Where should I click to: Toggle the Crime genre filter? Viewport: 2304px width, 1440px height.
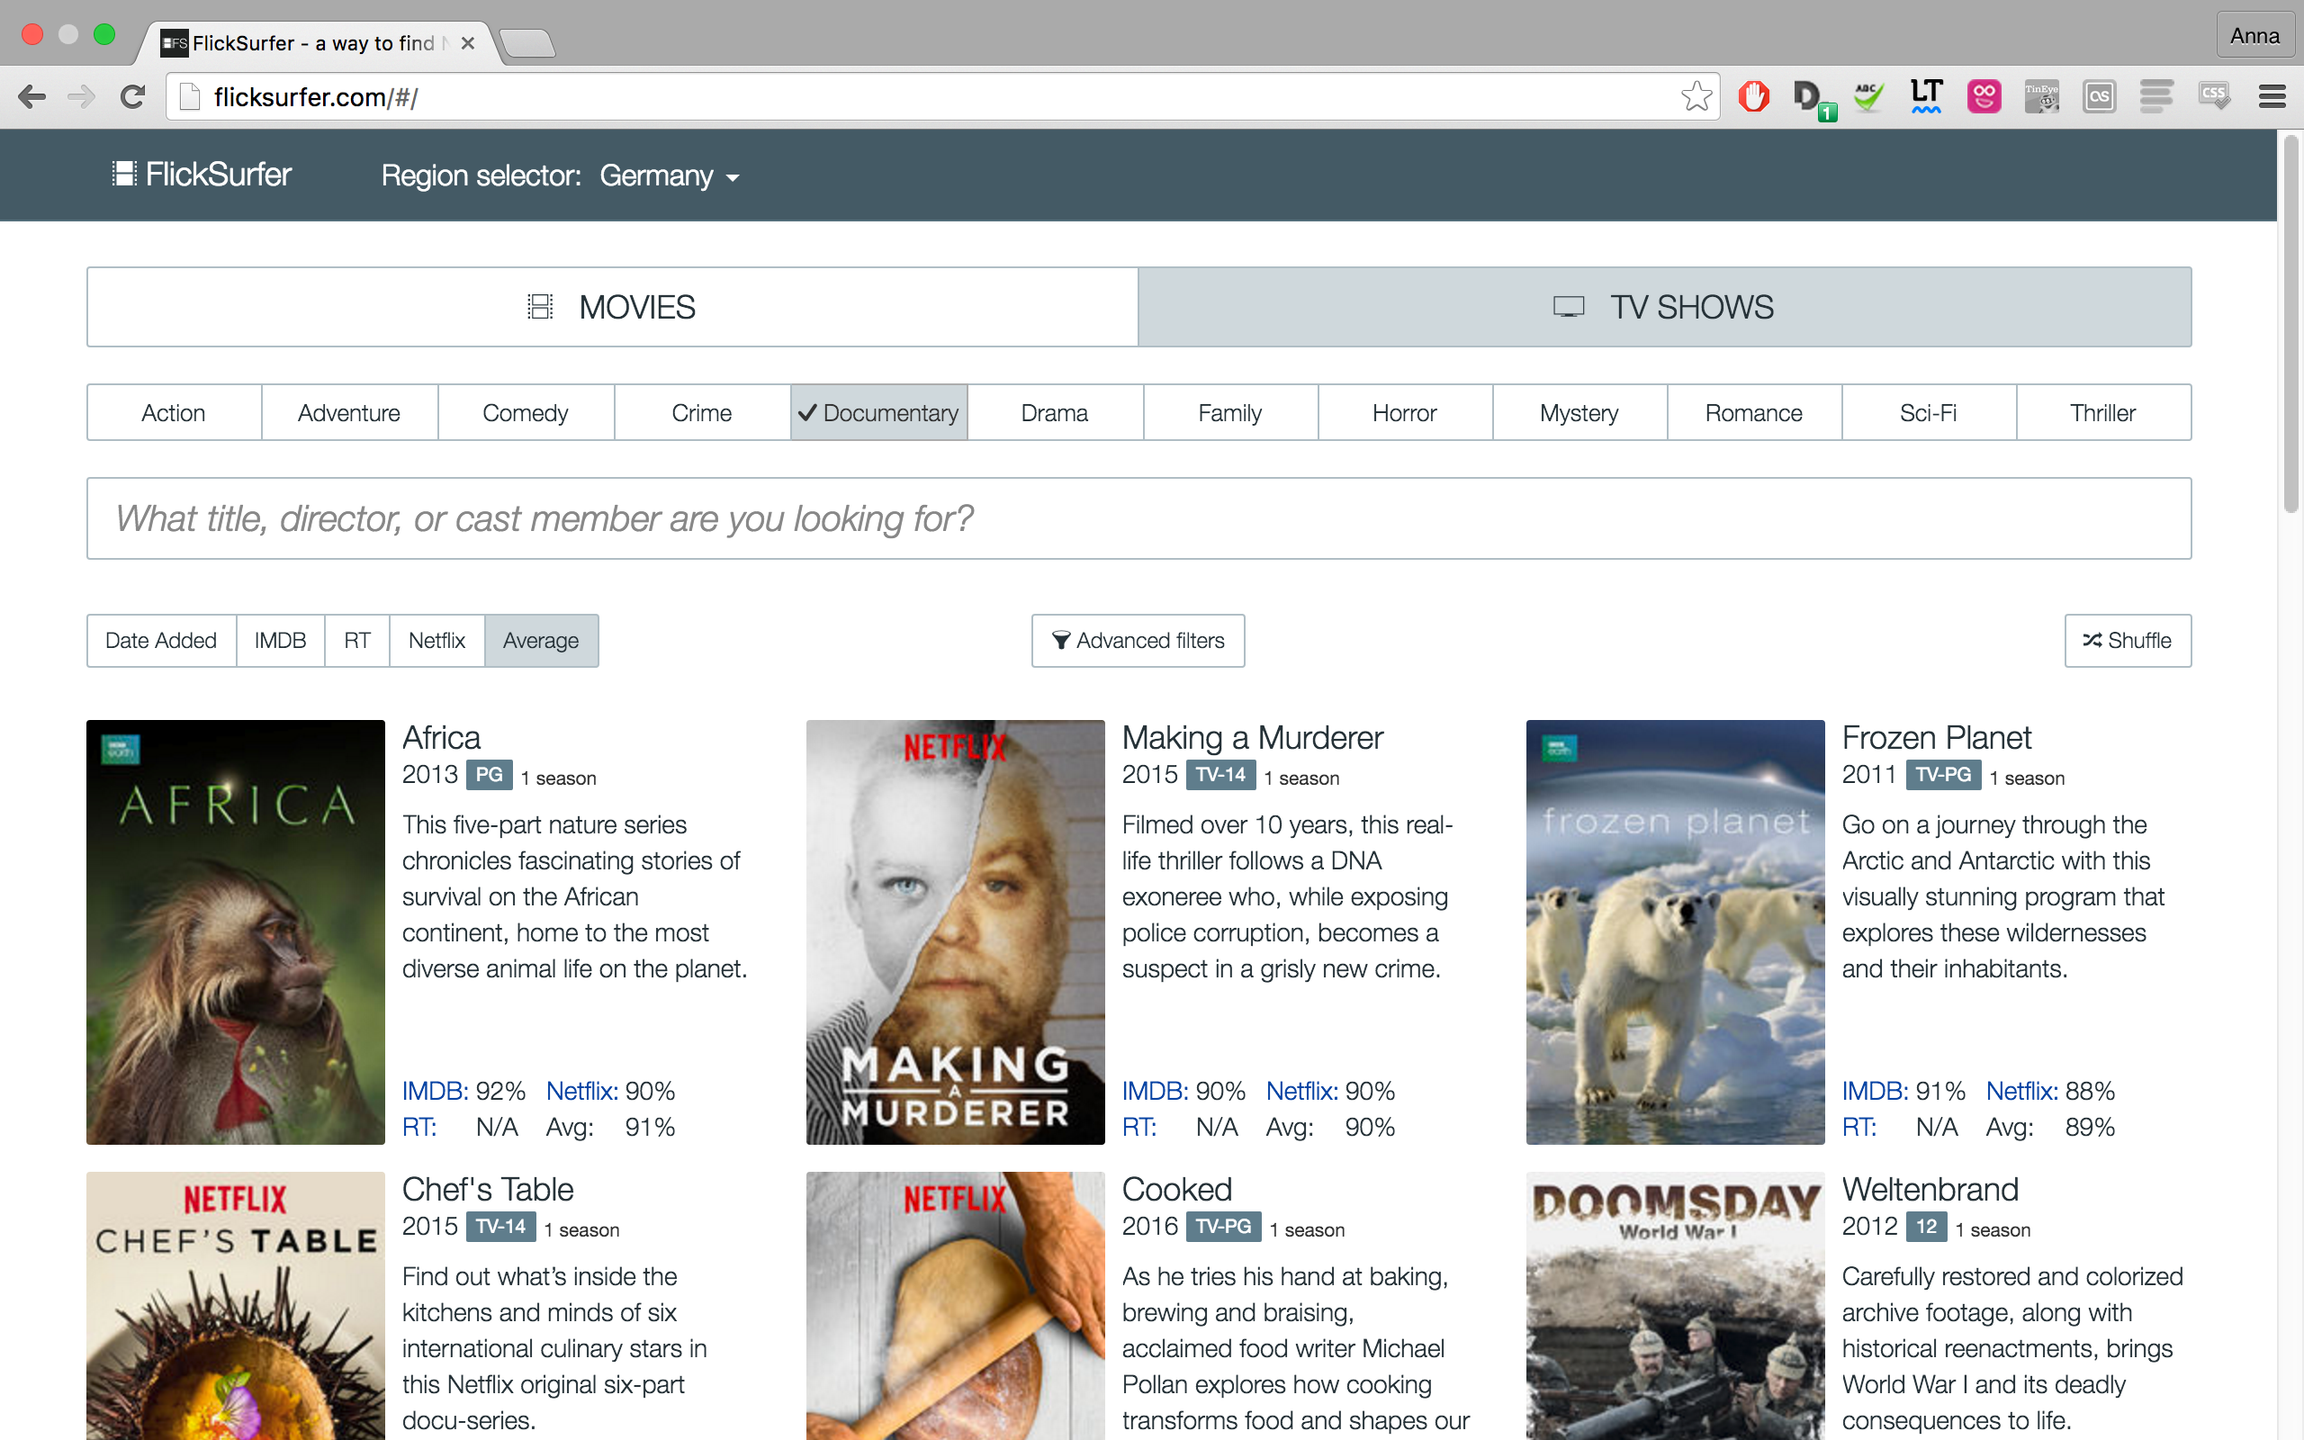tap(702, 413)
